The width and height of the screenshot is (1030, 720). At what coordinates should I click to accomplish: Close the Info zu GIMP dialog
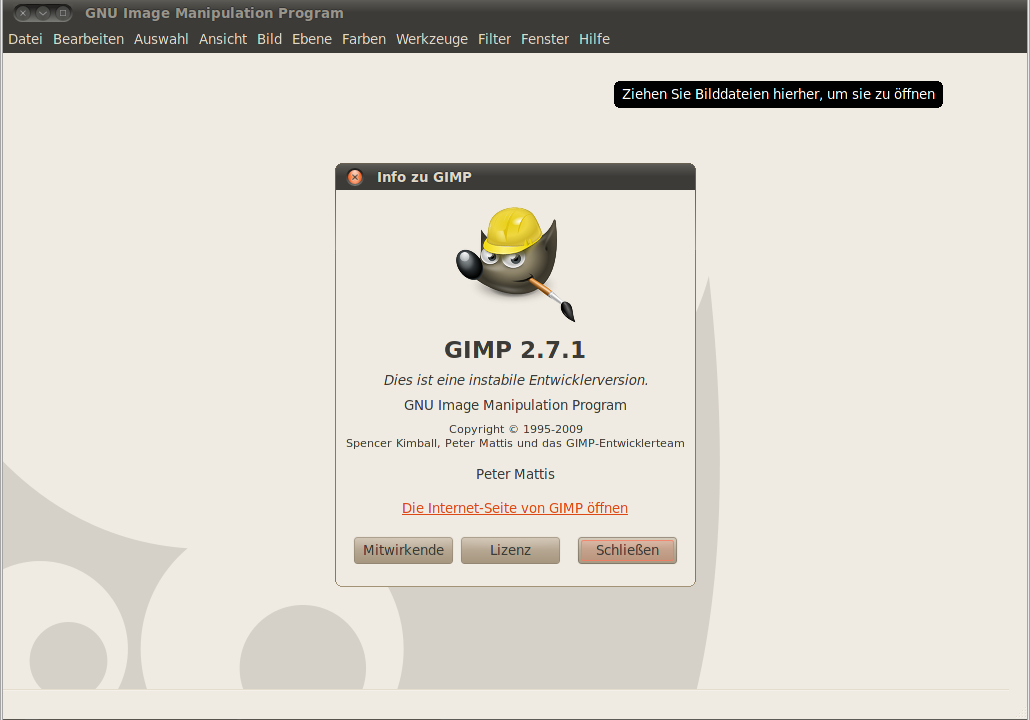pos(355,176)
